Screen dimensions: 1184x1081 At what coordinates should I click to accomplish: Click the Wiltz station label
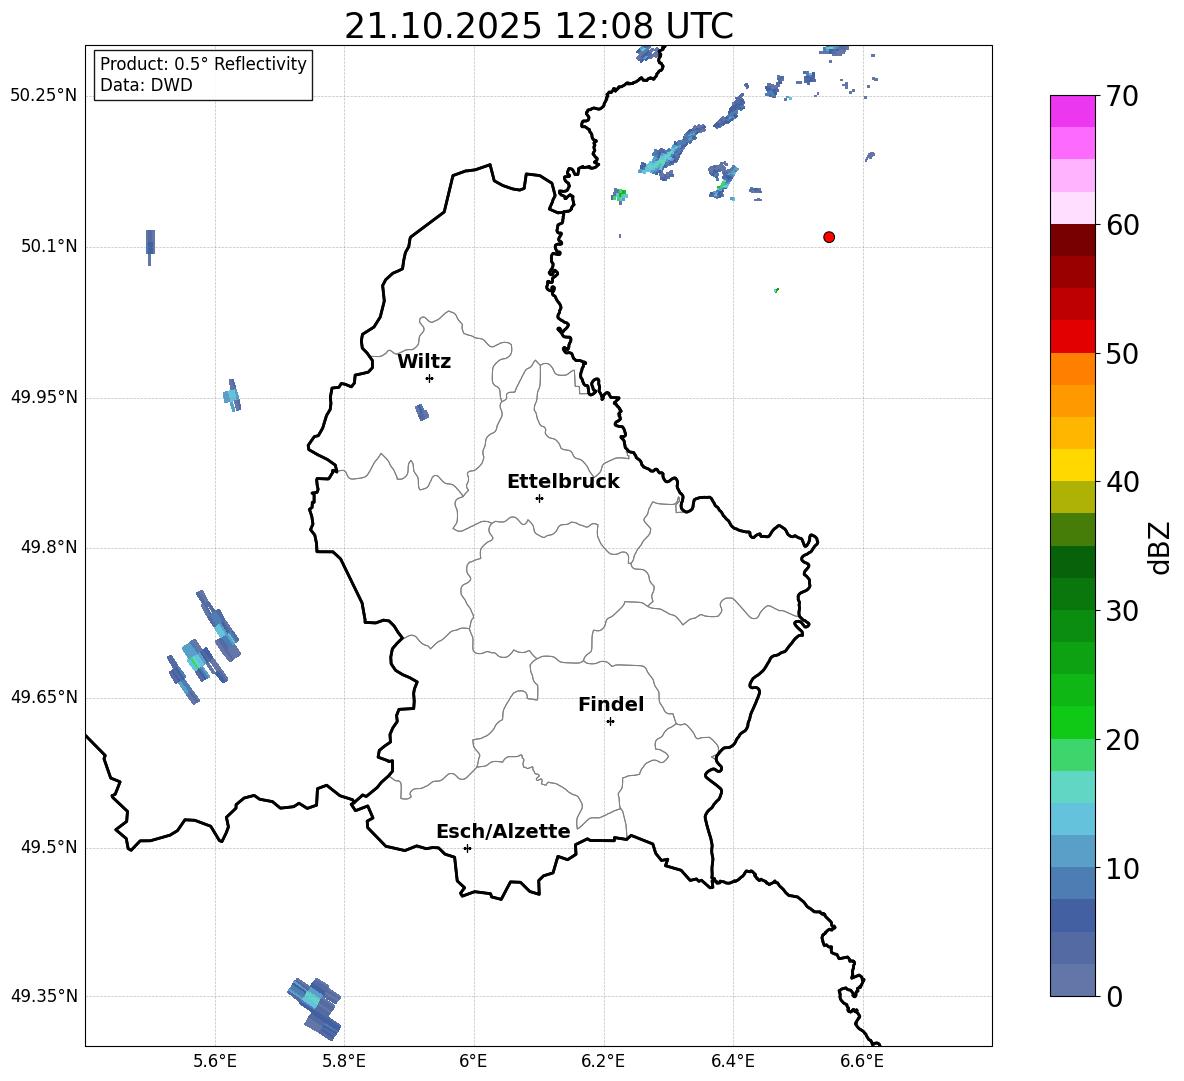click(424, 362)
